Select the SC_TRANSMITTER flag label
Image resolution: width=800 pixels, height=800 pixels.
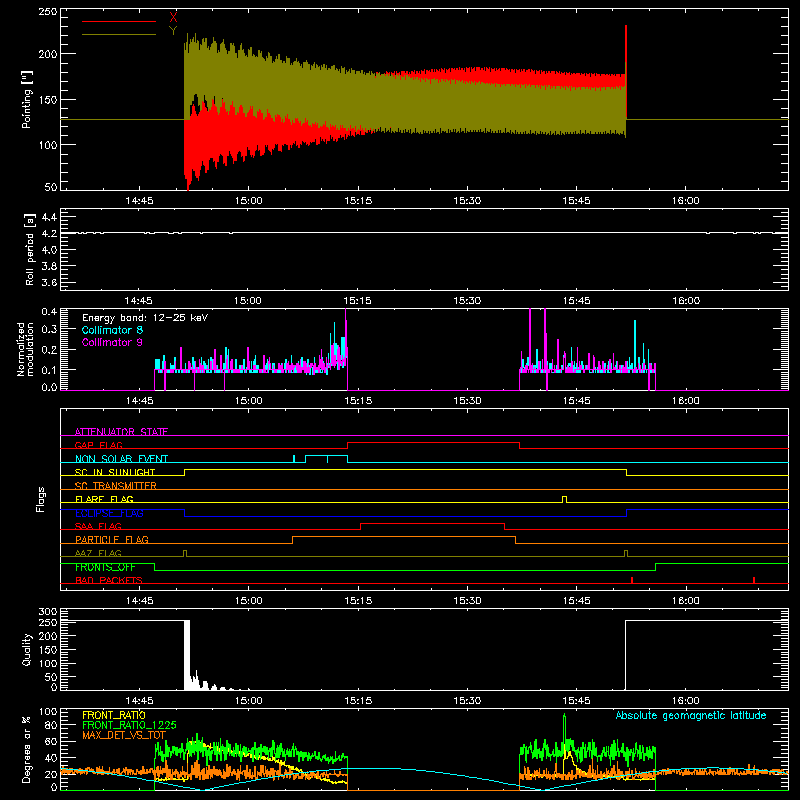(x=116, y=486)
